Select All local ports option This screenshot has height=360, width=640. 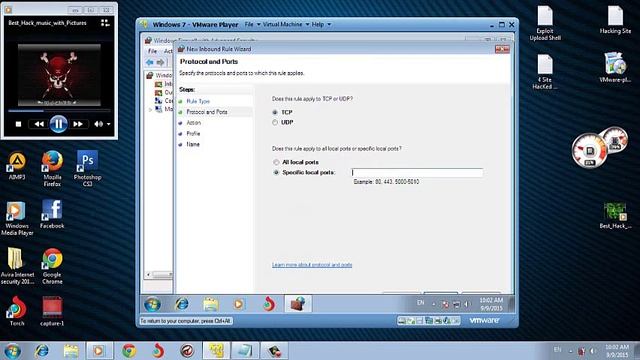(276, 162)
